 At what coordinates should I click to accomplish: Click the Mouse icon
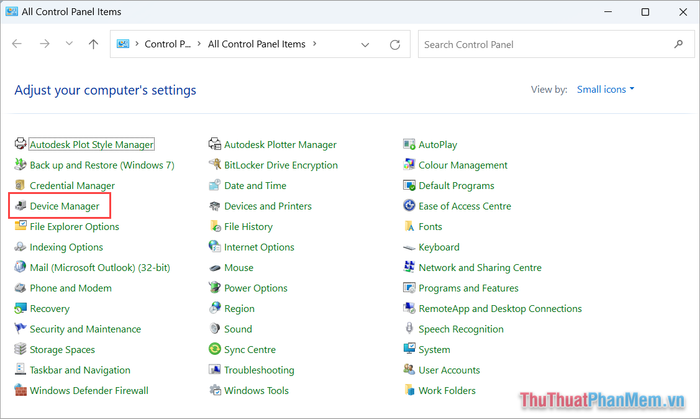(x=215, y=268)
